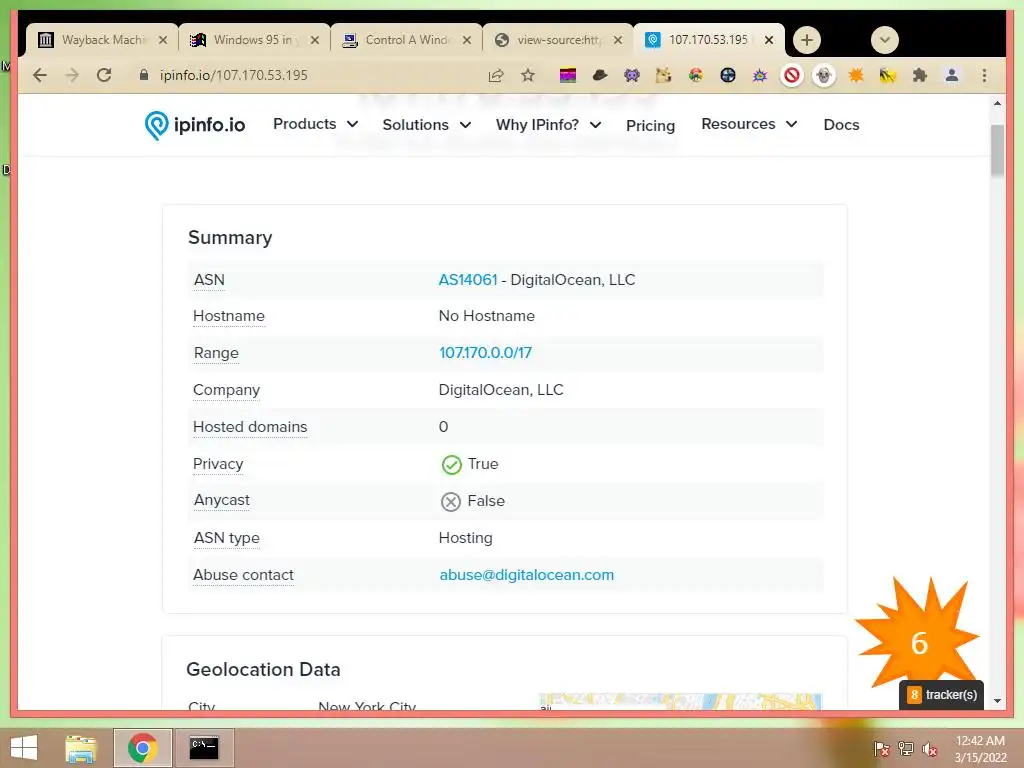Reload the ipinfo.io page
1024x768 pixels.
pyautogui.click(x=104, y=75)
